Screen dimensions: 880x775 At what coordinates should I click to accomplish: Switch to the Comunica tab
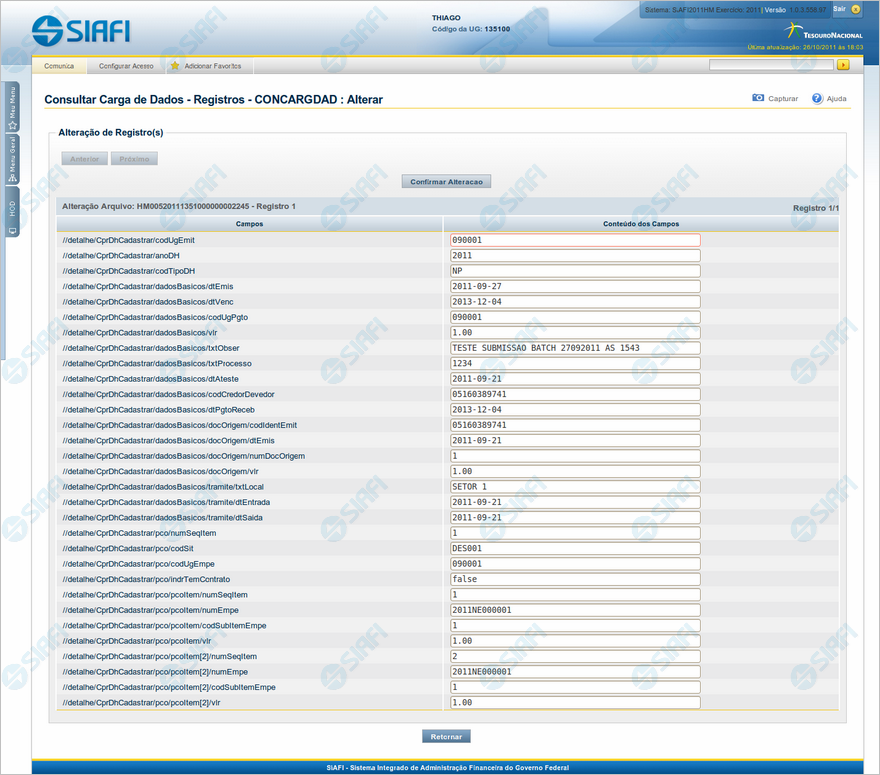coord(60,66)
